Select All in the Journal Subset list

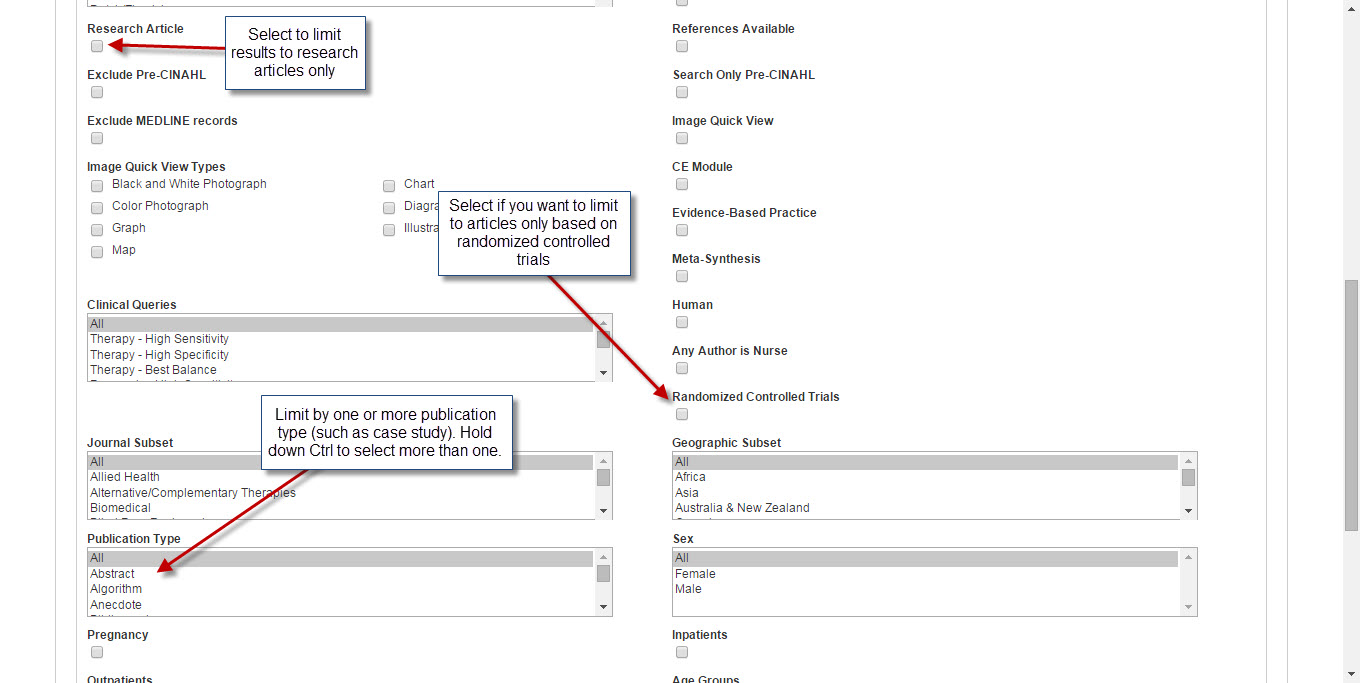coord(341,462)
